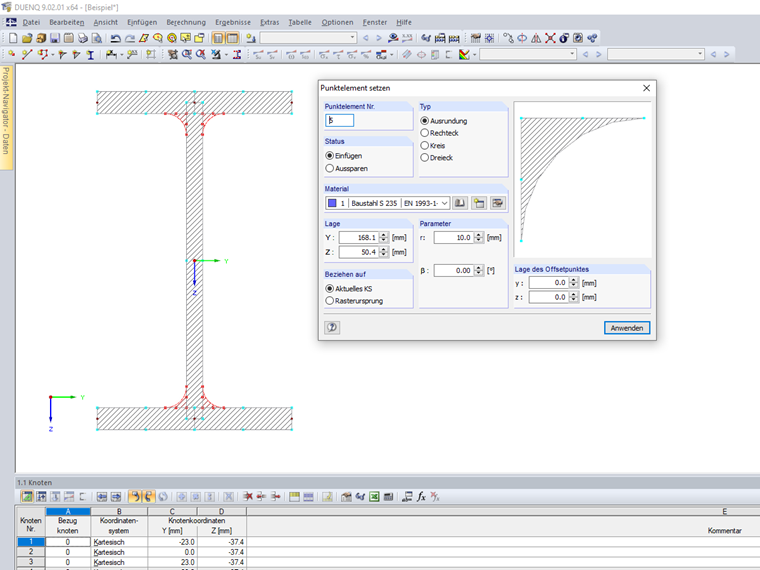
Task: Open the Y position value dropdown arrow
Action: point(383,238)
